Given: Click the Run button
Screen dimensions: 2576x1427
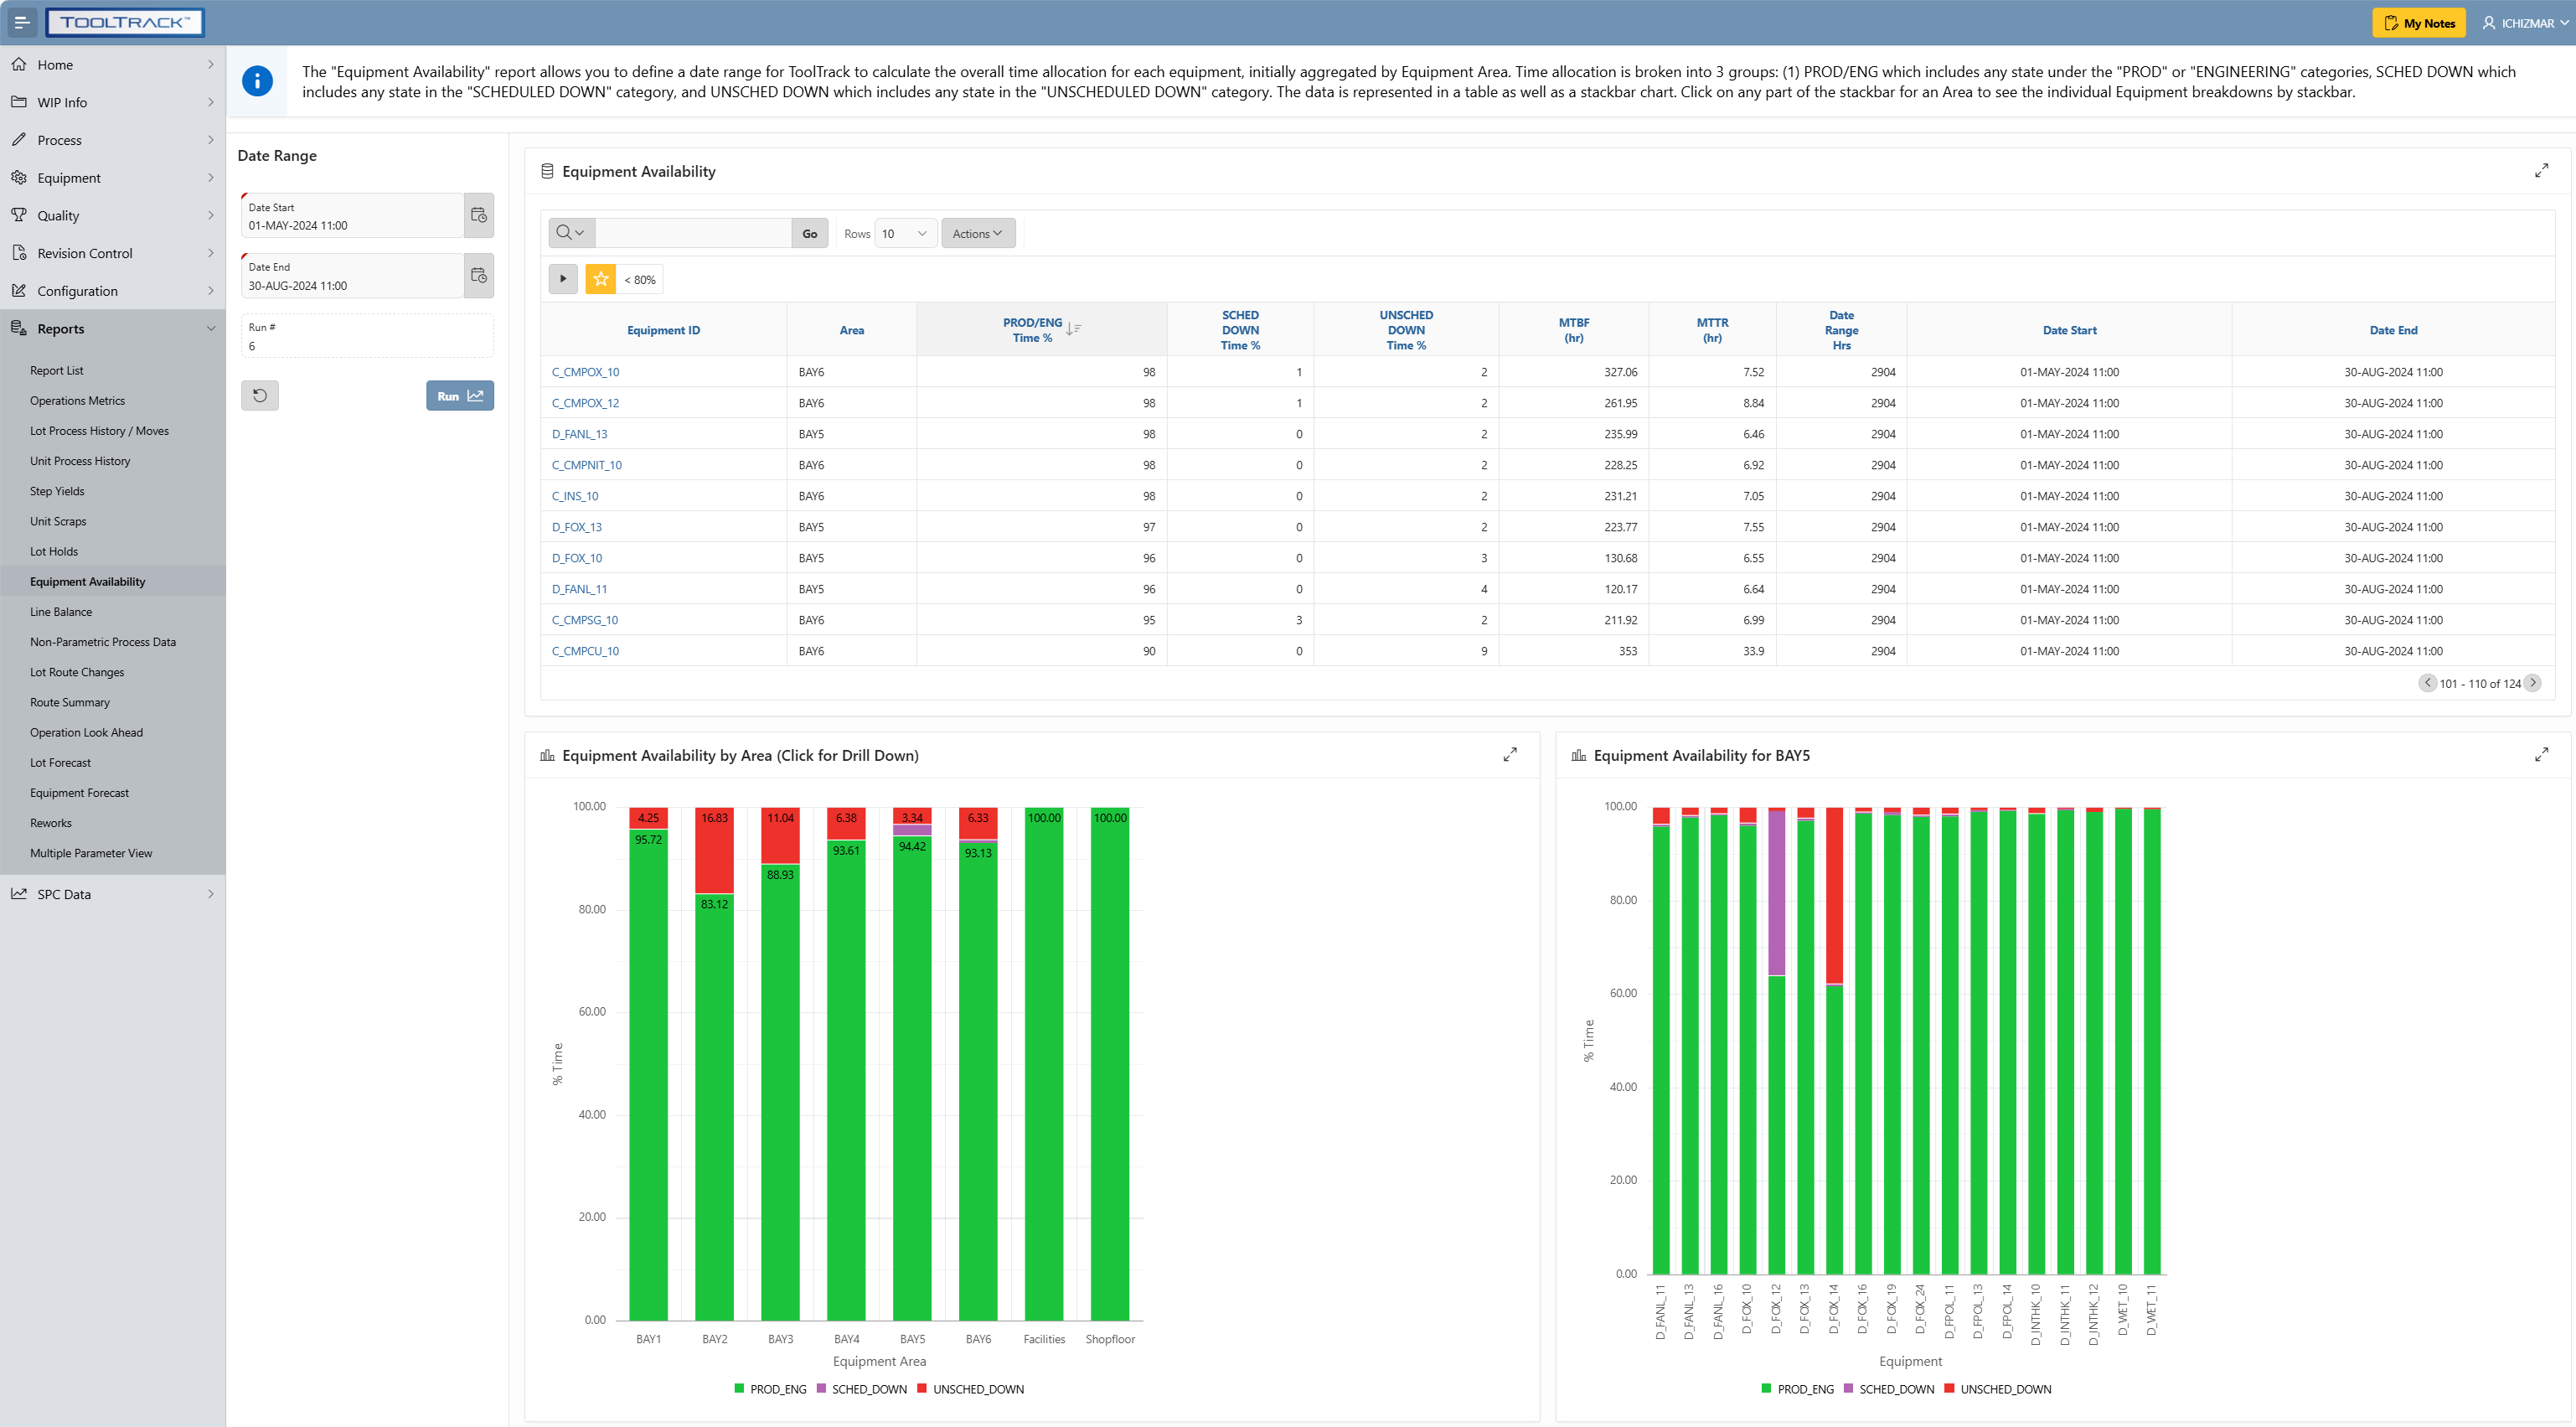Looking at the screenshot, I should [x=459, y=395].
